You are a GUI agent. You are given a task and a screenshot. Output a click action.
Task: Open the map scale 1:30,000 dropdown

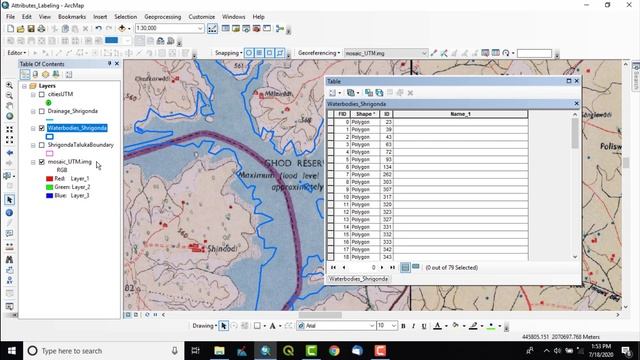pos(200,28)
